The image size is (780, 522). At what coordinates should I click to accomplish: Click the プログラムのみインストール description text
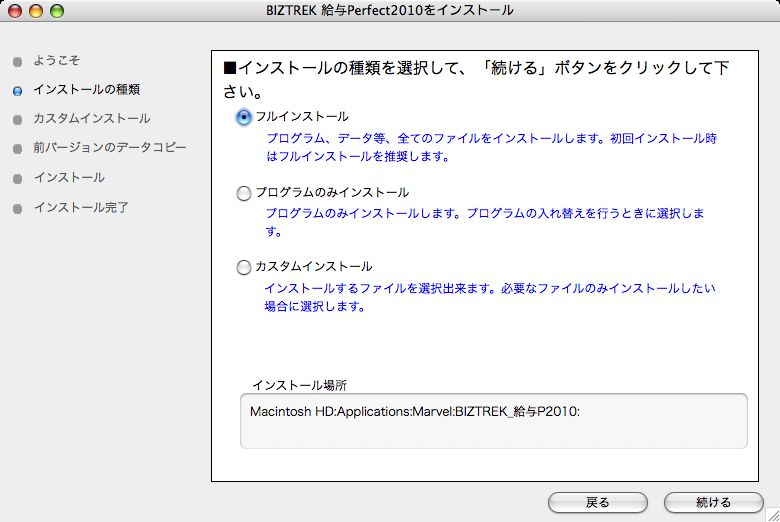tap(485, 222)
